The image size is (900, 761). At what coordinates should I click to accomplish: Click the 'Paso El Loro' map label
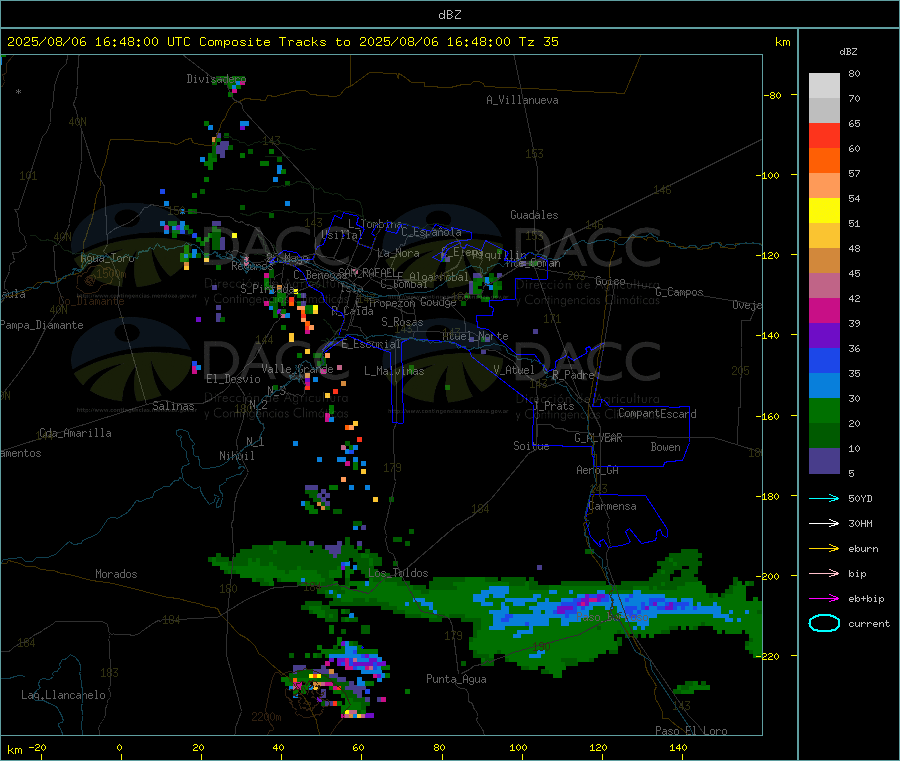pos(691,731)
